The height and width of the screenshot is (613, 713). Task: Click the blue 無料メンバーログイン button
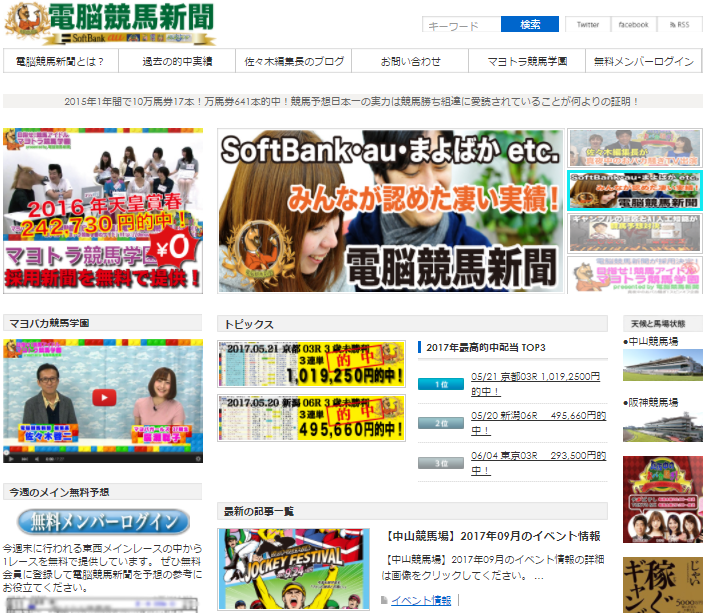point(103,522)
